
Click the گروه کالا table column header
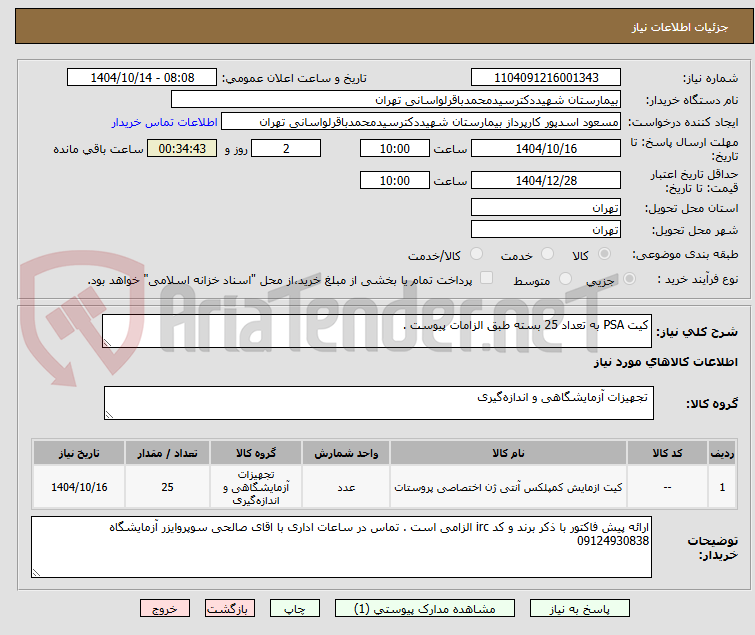pyautogui.click(x=256, y=453)
